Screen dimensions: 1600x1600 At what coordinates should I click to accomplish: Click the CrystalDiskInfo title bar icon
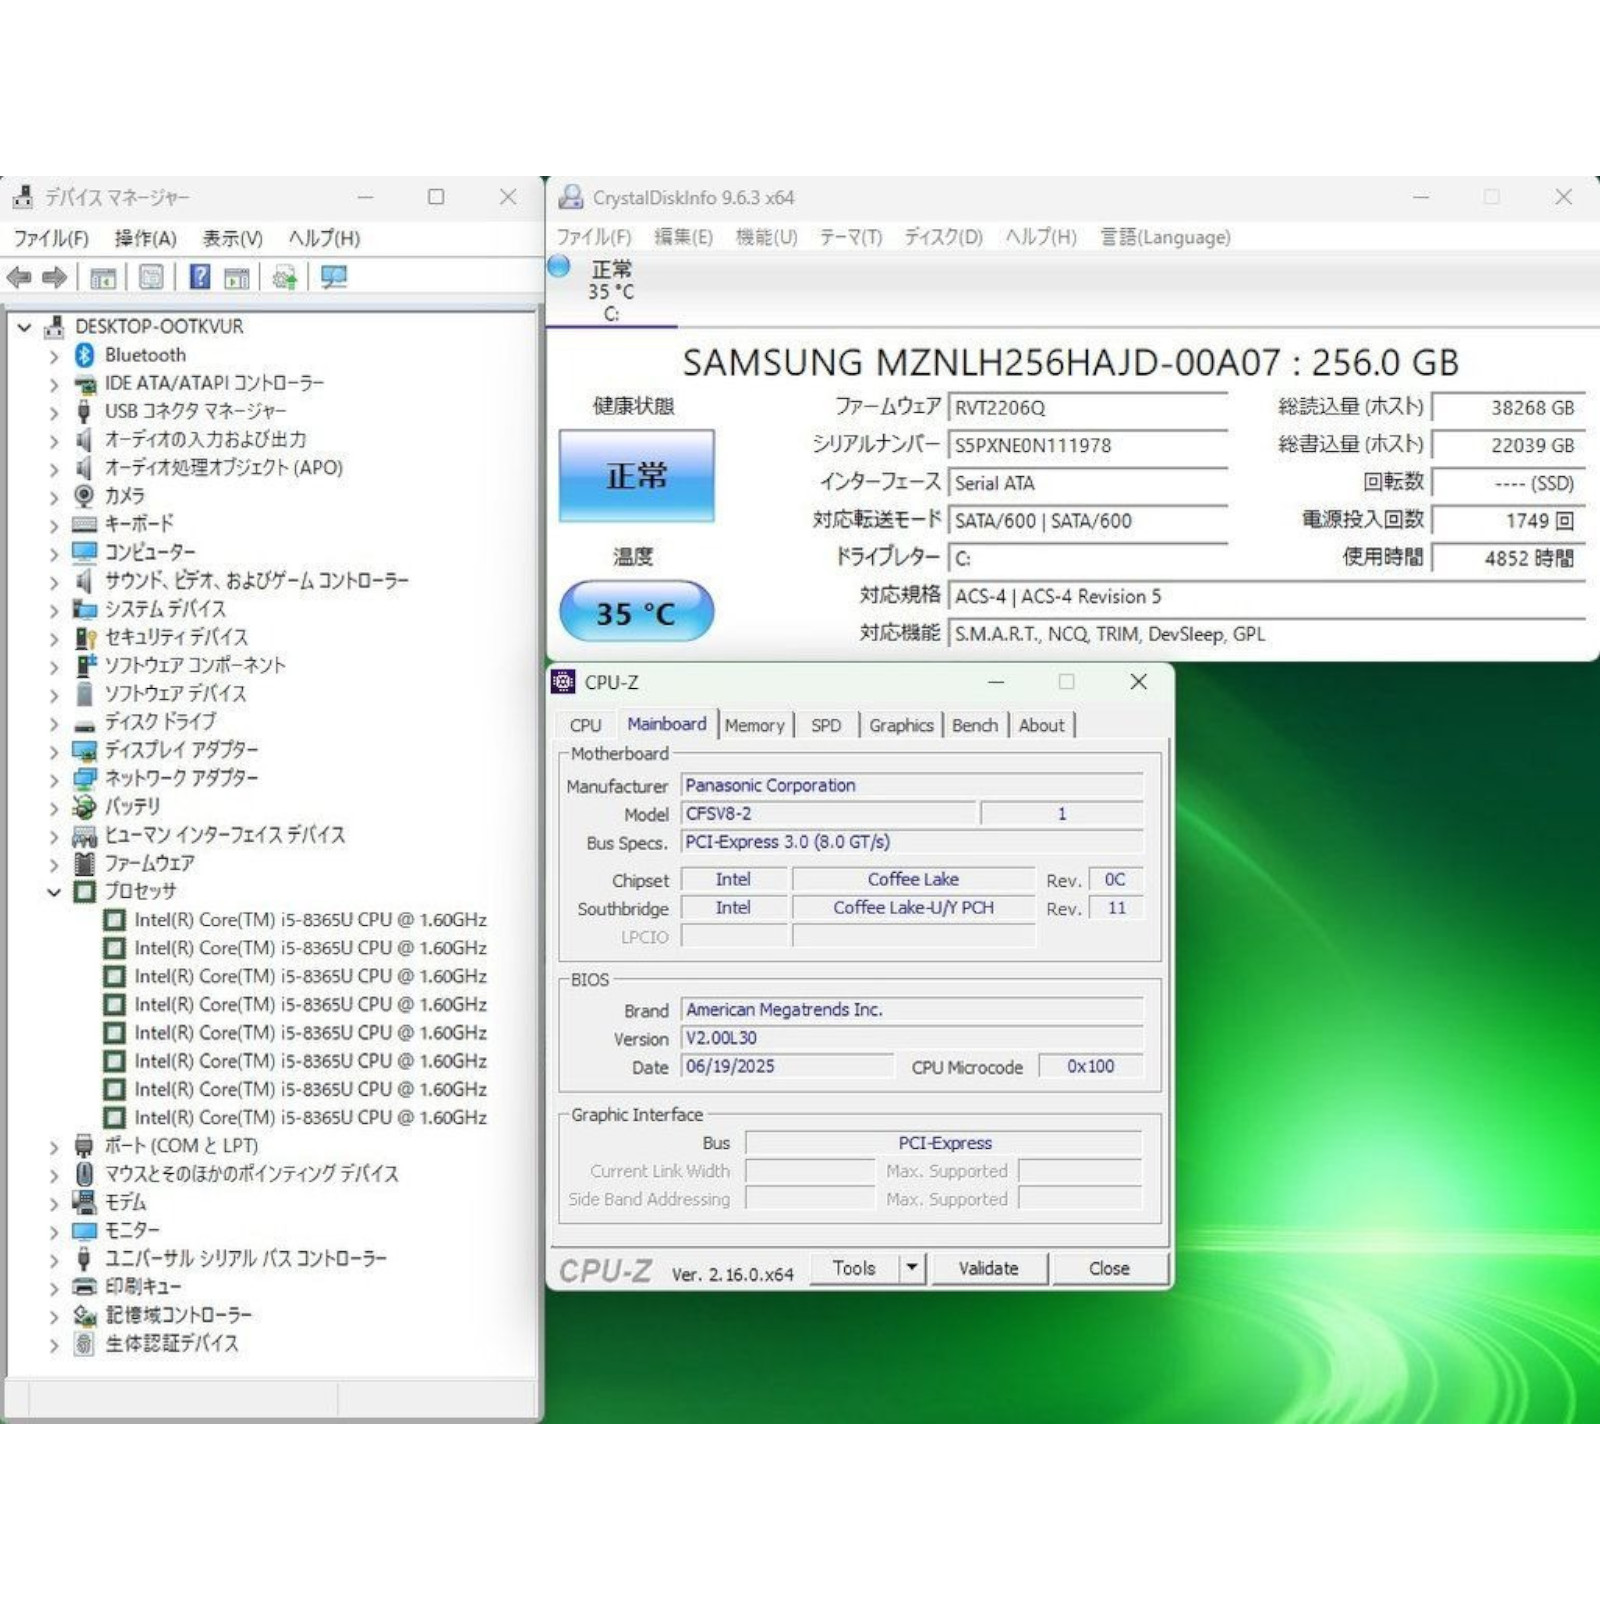pos(571,197)
